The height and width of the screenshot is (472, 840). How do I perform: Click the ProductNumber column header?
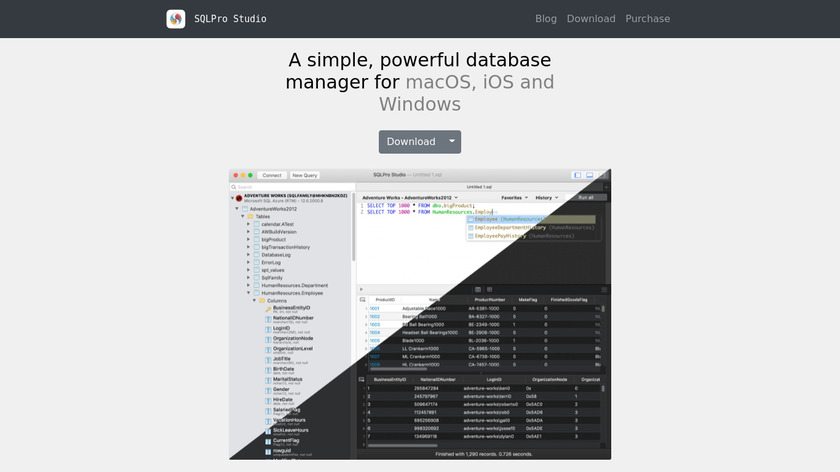point(490,300)
